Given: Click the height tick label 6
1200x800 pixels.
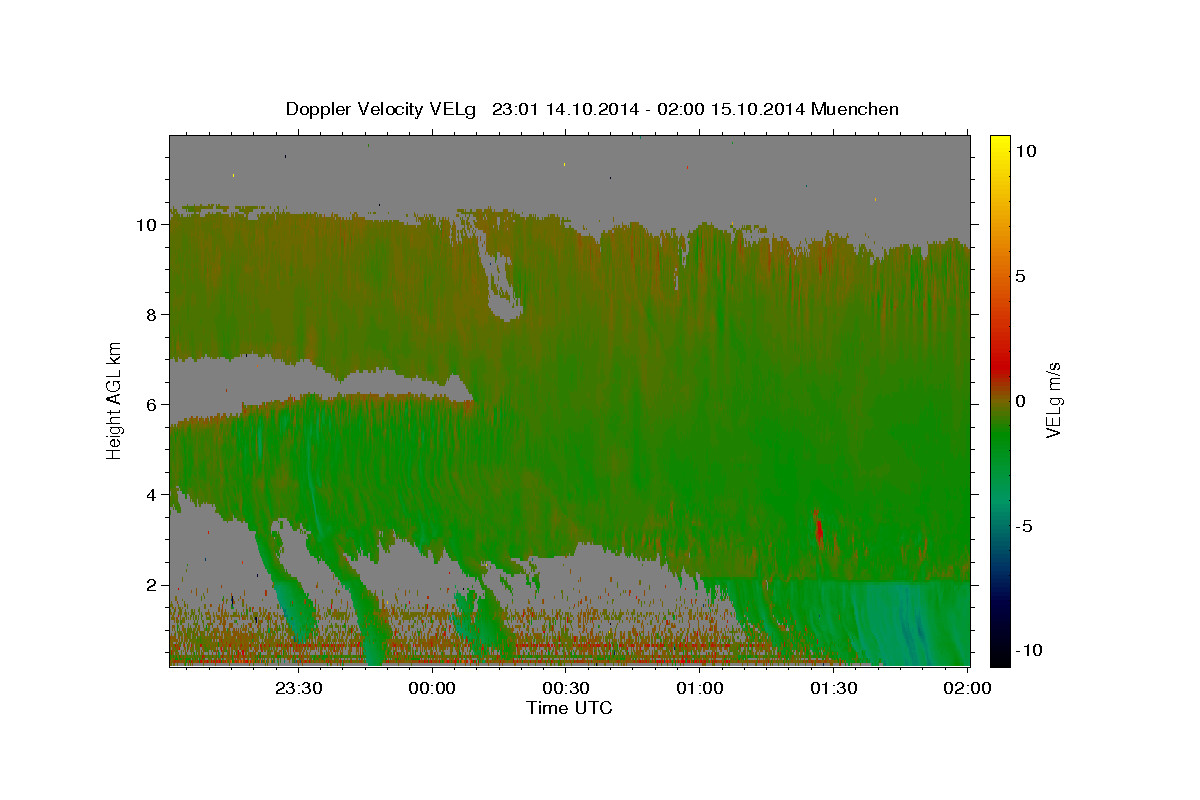Looking at the screenshot, I should (x=154, y=405).
